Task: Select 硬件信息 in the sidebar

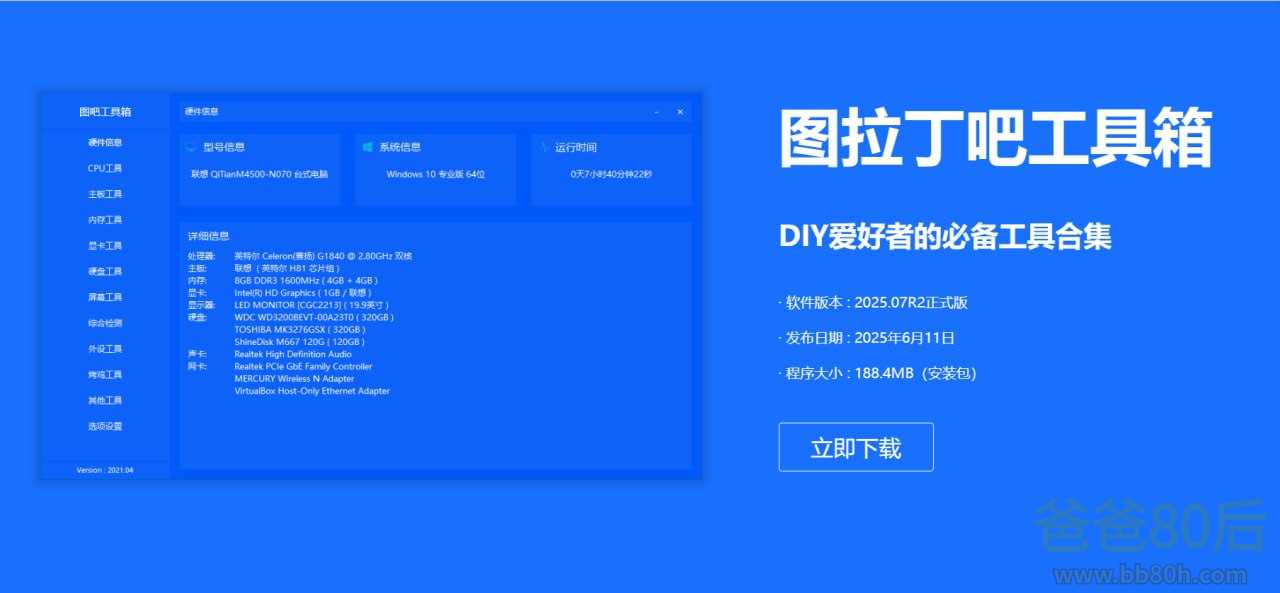Action: click(x=105, y=143)
